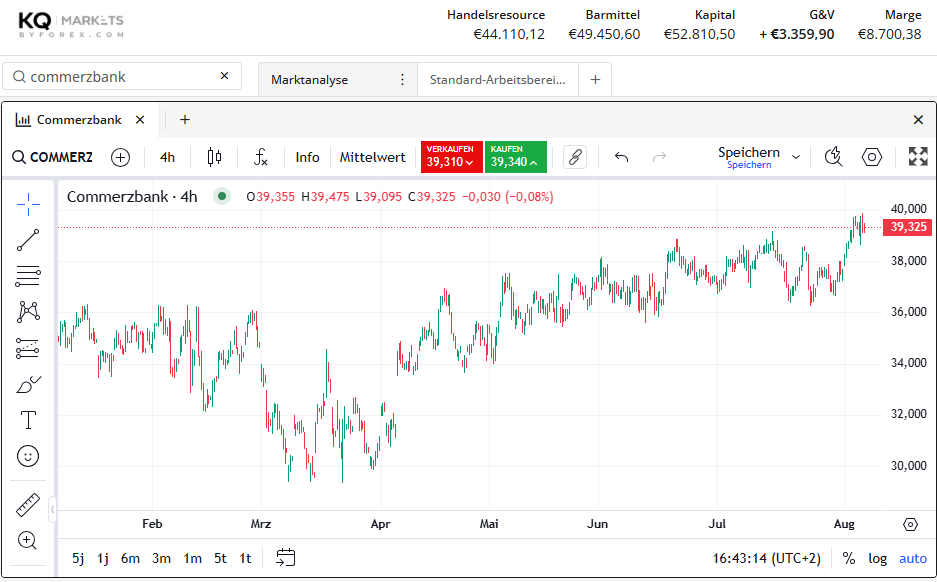The image size is (937, 582).
Task: Click the red Verkaufen 39,310 button
Action: [x=451, y=157]
